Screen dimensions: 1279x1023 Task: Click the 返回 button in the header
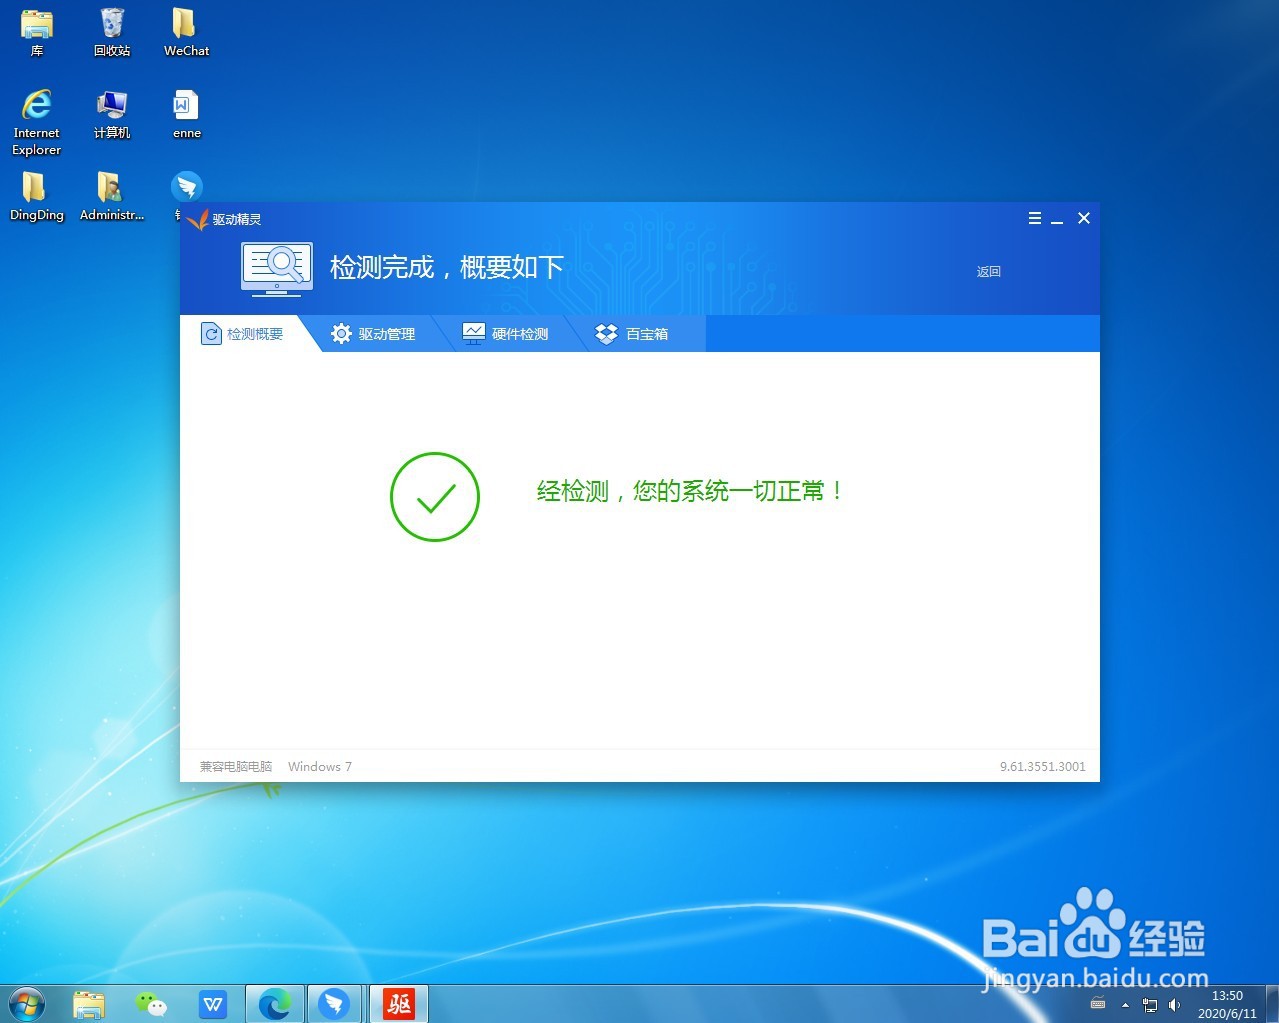coord(988,271)
